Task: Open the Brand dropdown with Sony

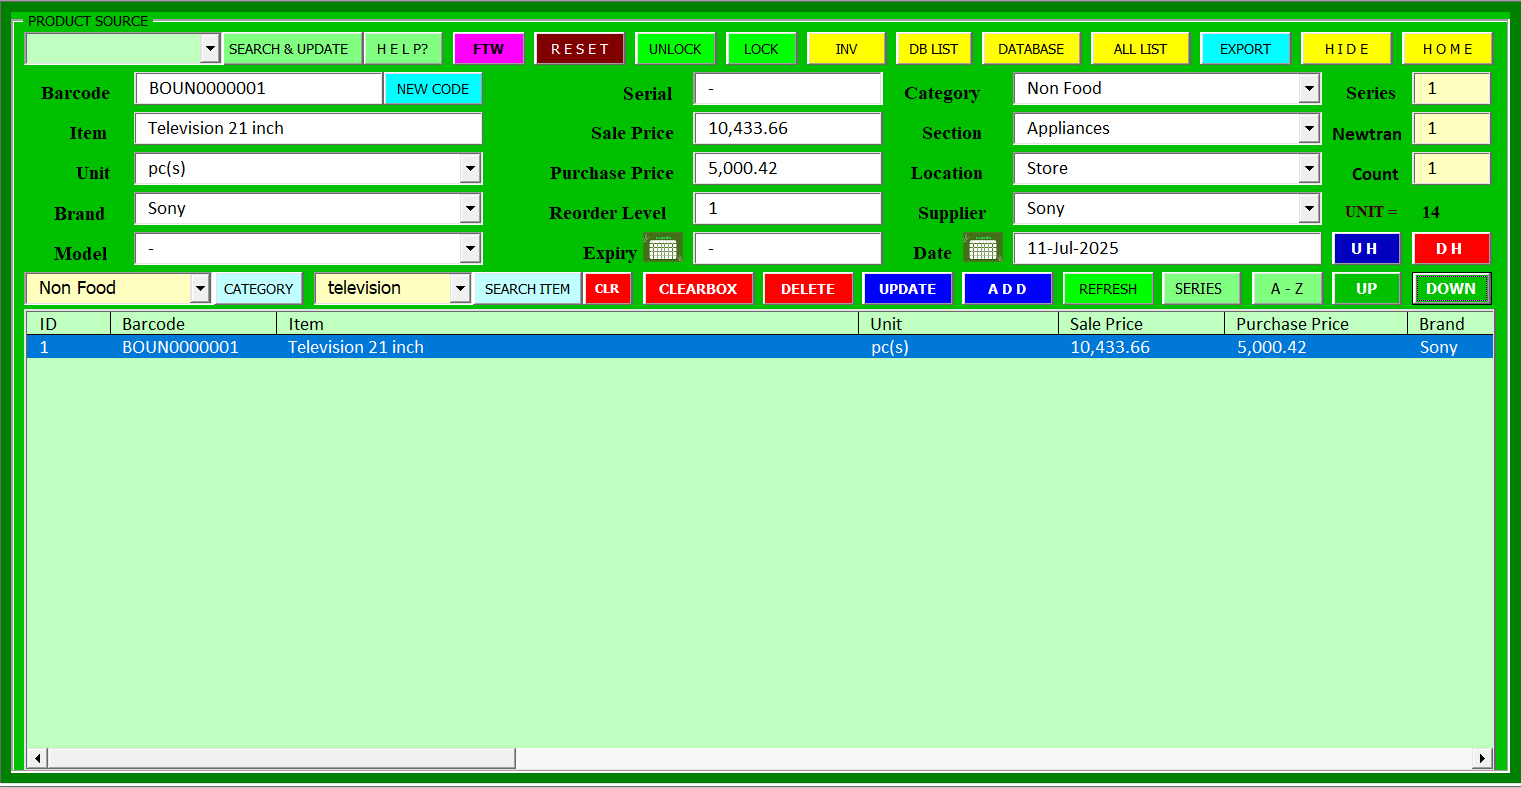Action: coord(470,209)
